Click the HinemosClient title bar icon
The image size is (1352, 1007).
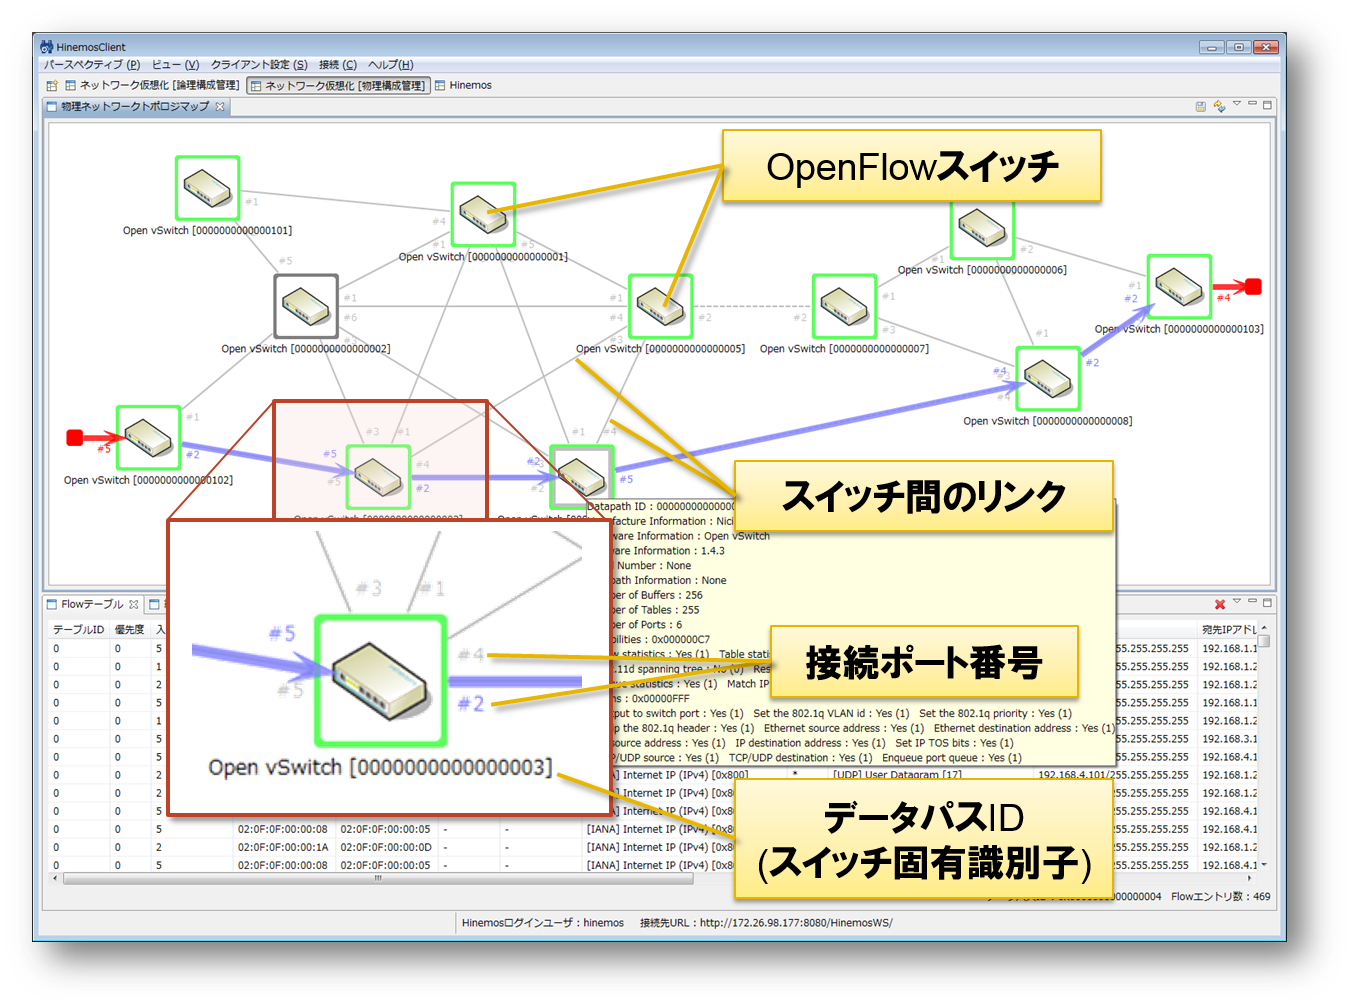tap(46, 47)
